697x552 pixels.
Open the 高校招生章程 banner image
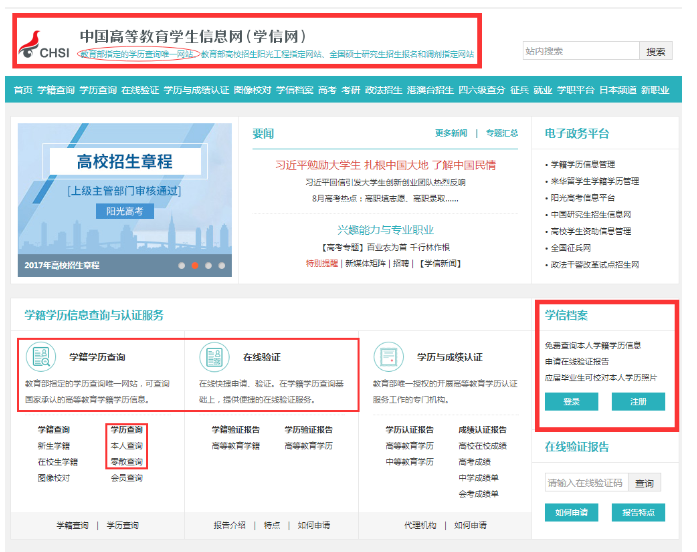(125, 200)
